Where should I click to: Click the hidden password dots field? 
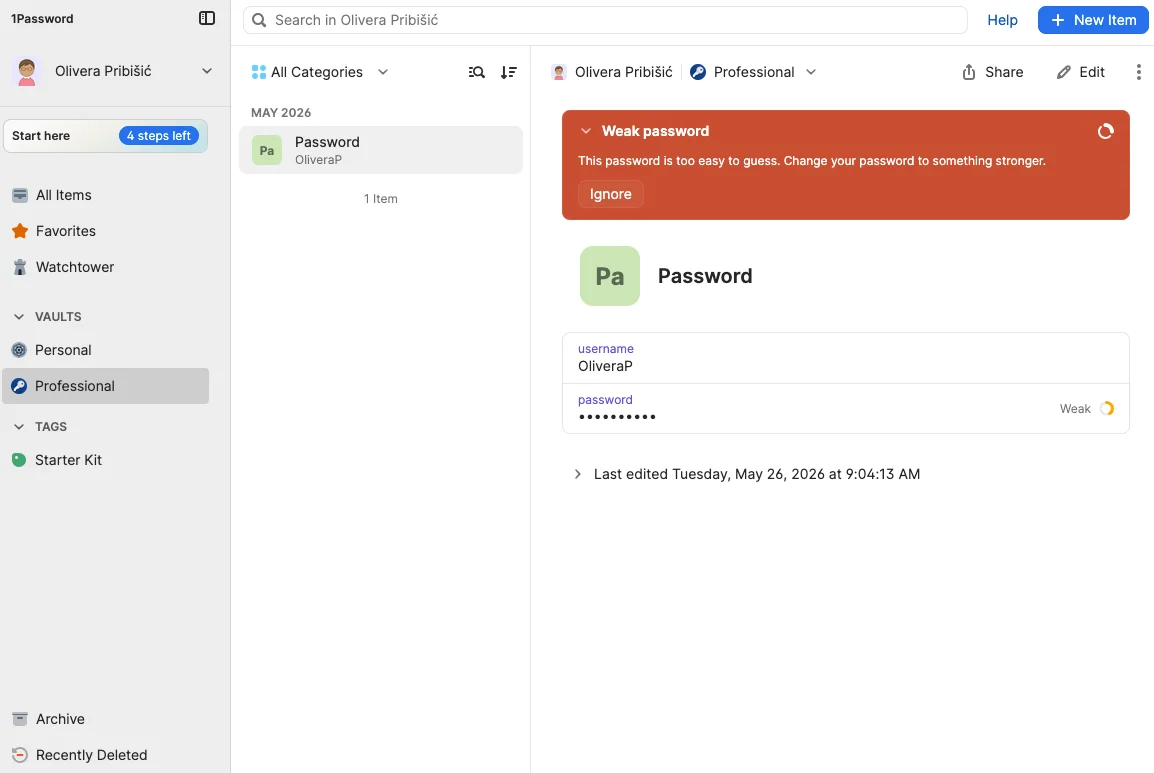[846, 409]
